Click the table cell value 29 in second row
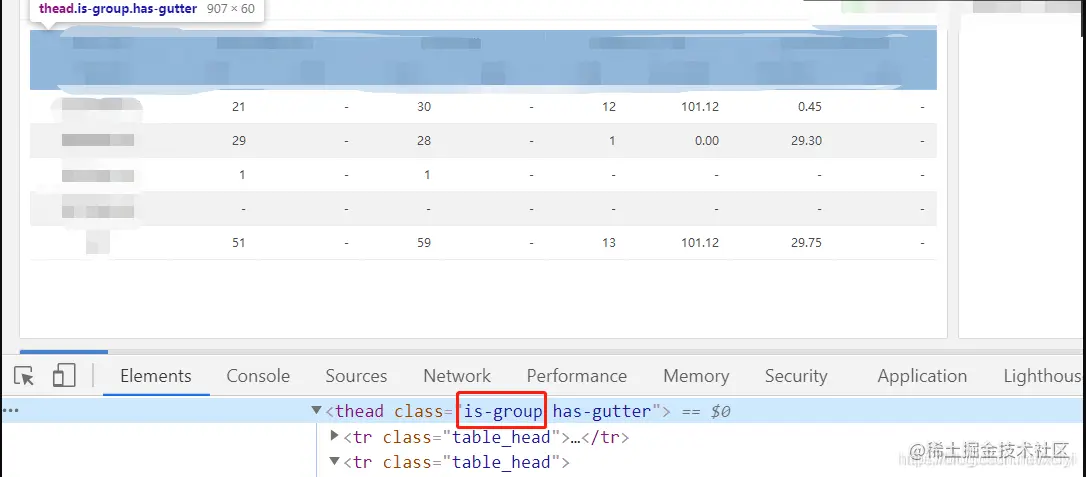Screen dimensions: 1086x477 [239, 141]
